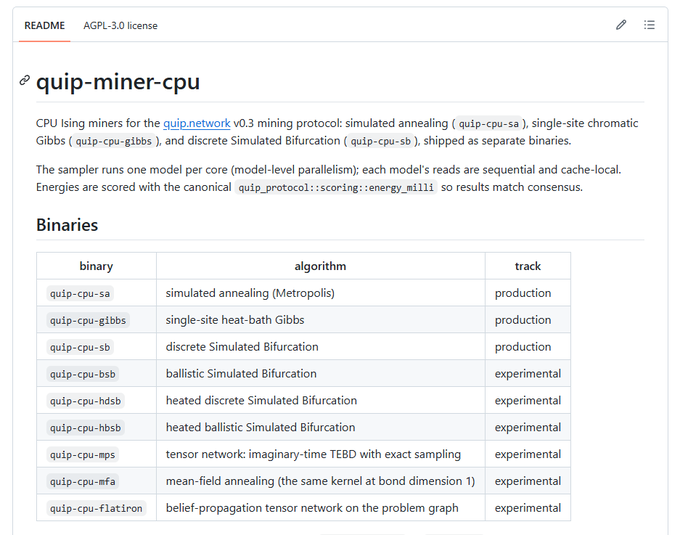Click quip_protocol::scoring::energy_milli inline code

[x=336, y=187]
